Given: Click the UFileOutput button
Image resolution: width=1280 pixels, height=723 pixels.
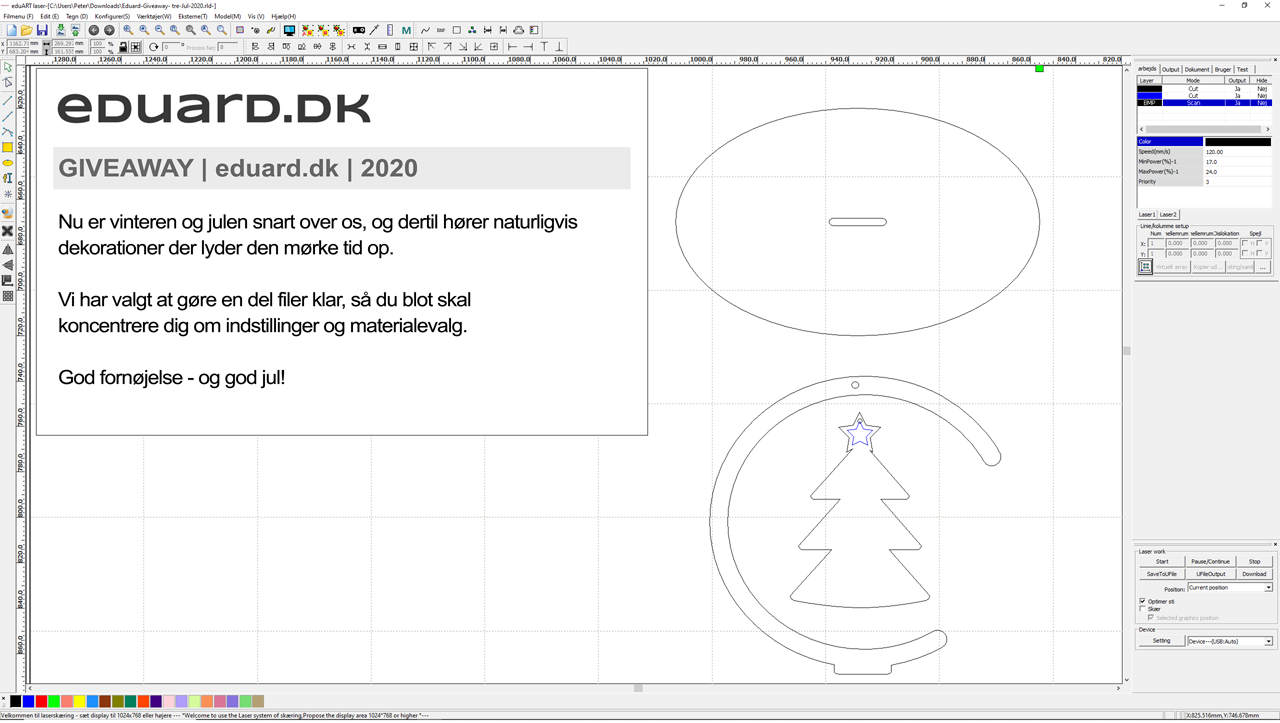Looking at the screenshot, I should [1211, 574].
